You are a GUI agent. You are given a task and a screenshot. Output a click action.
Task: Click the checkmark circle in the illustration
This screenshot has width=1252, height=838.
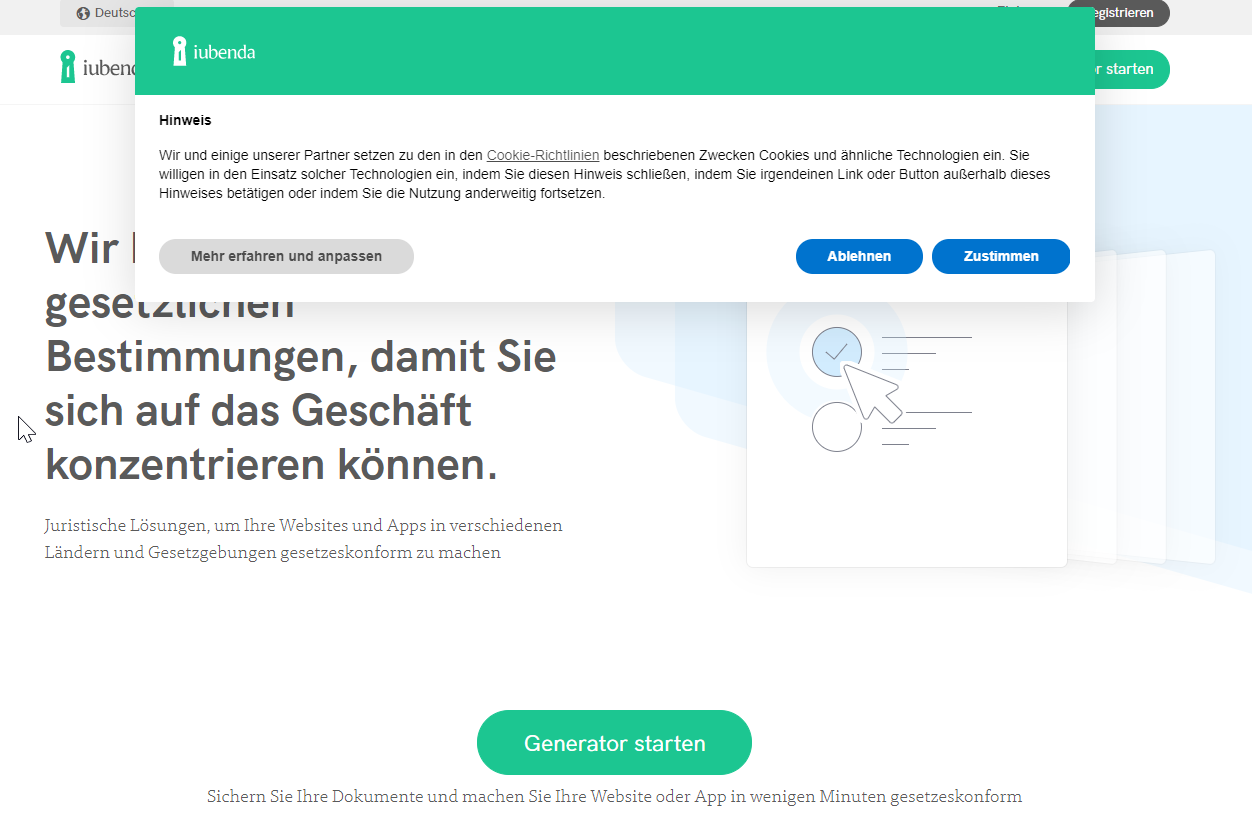(x=838, y=352)
